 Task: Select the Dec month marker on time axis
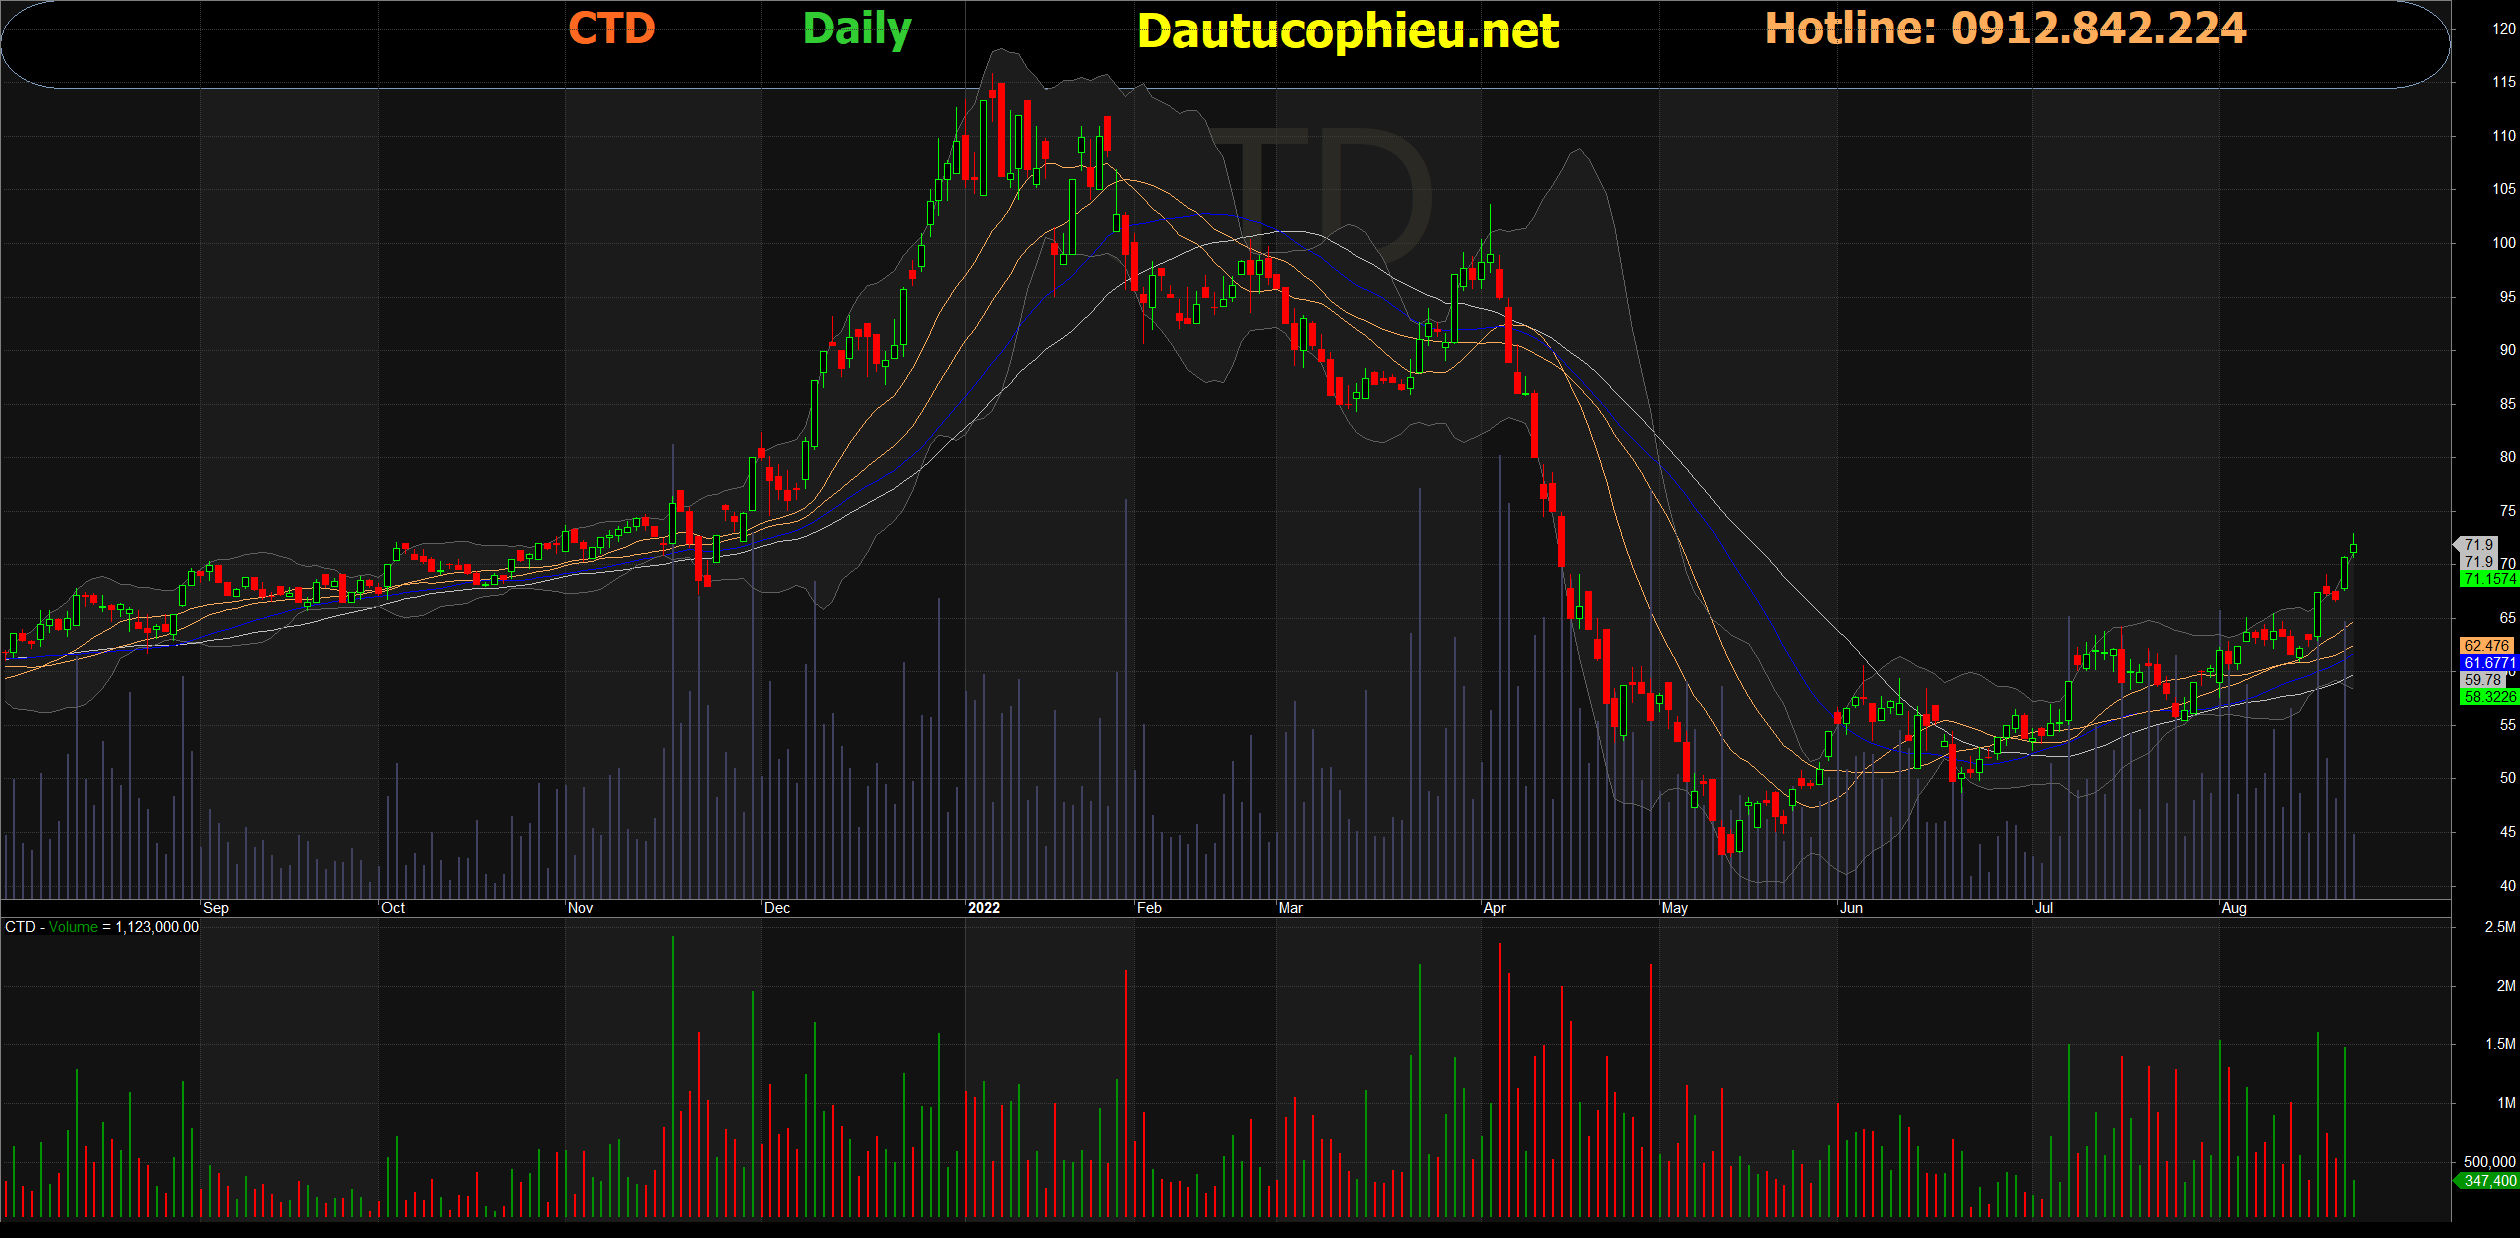[777, 908]
